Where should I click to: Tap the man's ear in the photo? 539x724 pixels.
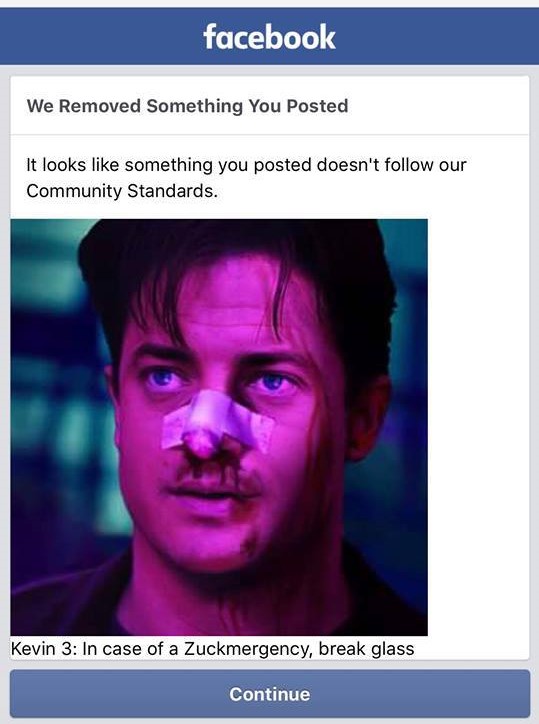368,418
